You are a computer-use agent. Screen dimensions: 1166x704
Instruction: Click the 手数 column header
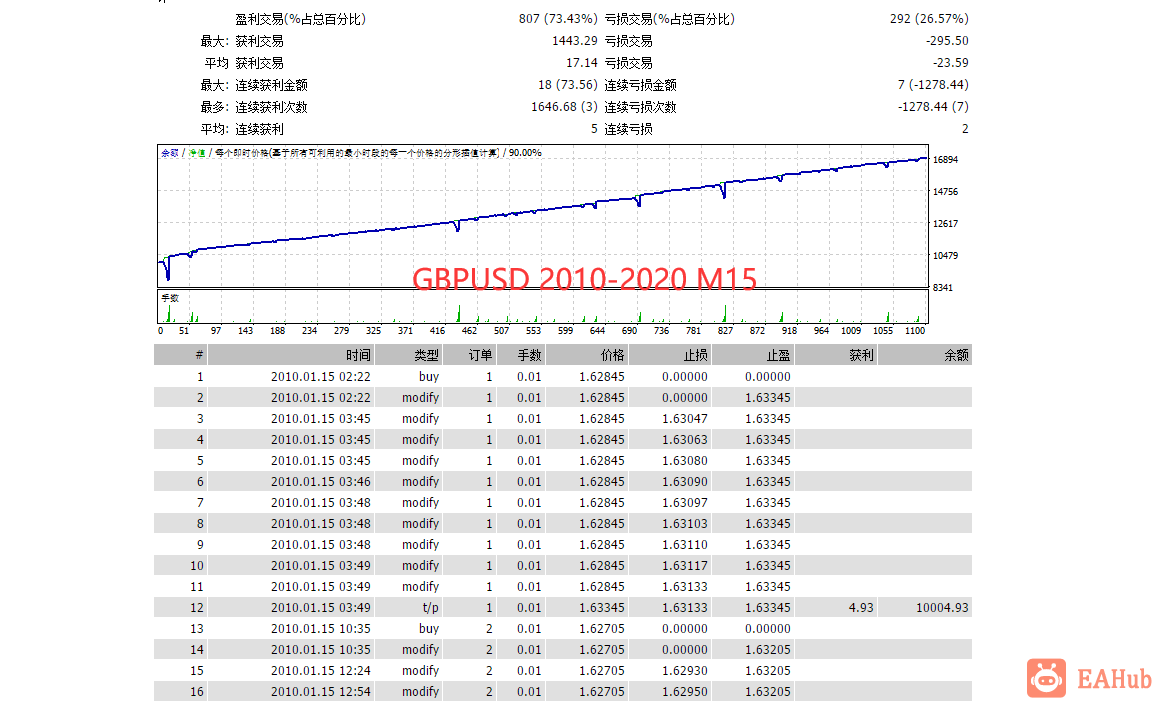(x=530, y=355)
